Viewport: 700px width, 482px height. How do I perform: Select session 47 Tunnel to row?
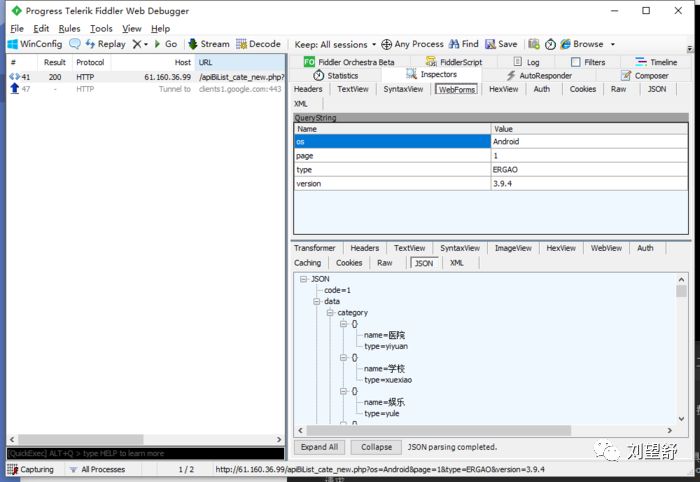146,89
